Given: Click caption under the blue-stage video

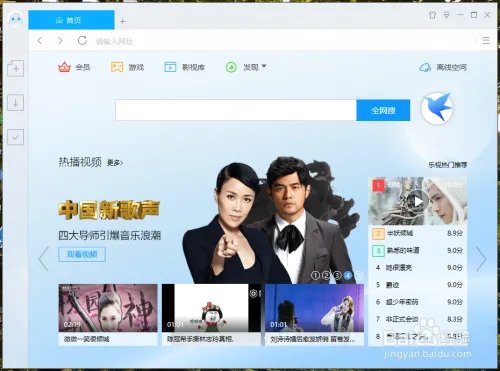Looking at the screenshot, I should click(x=314, y=339).
